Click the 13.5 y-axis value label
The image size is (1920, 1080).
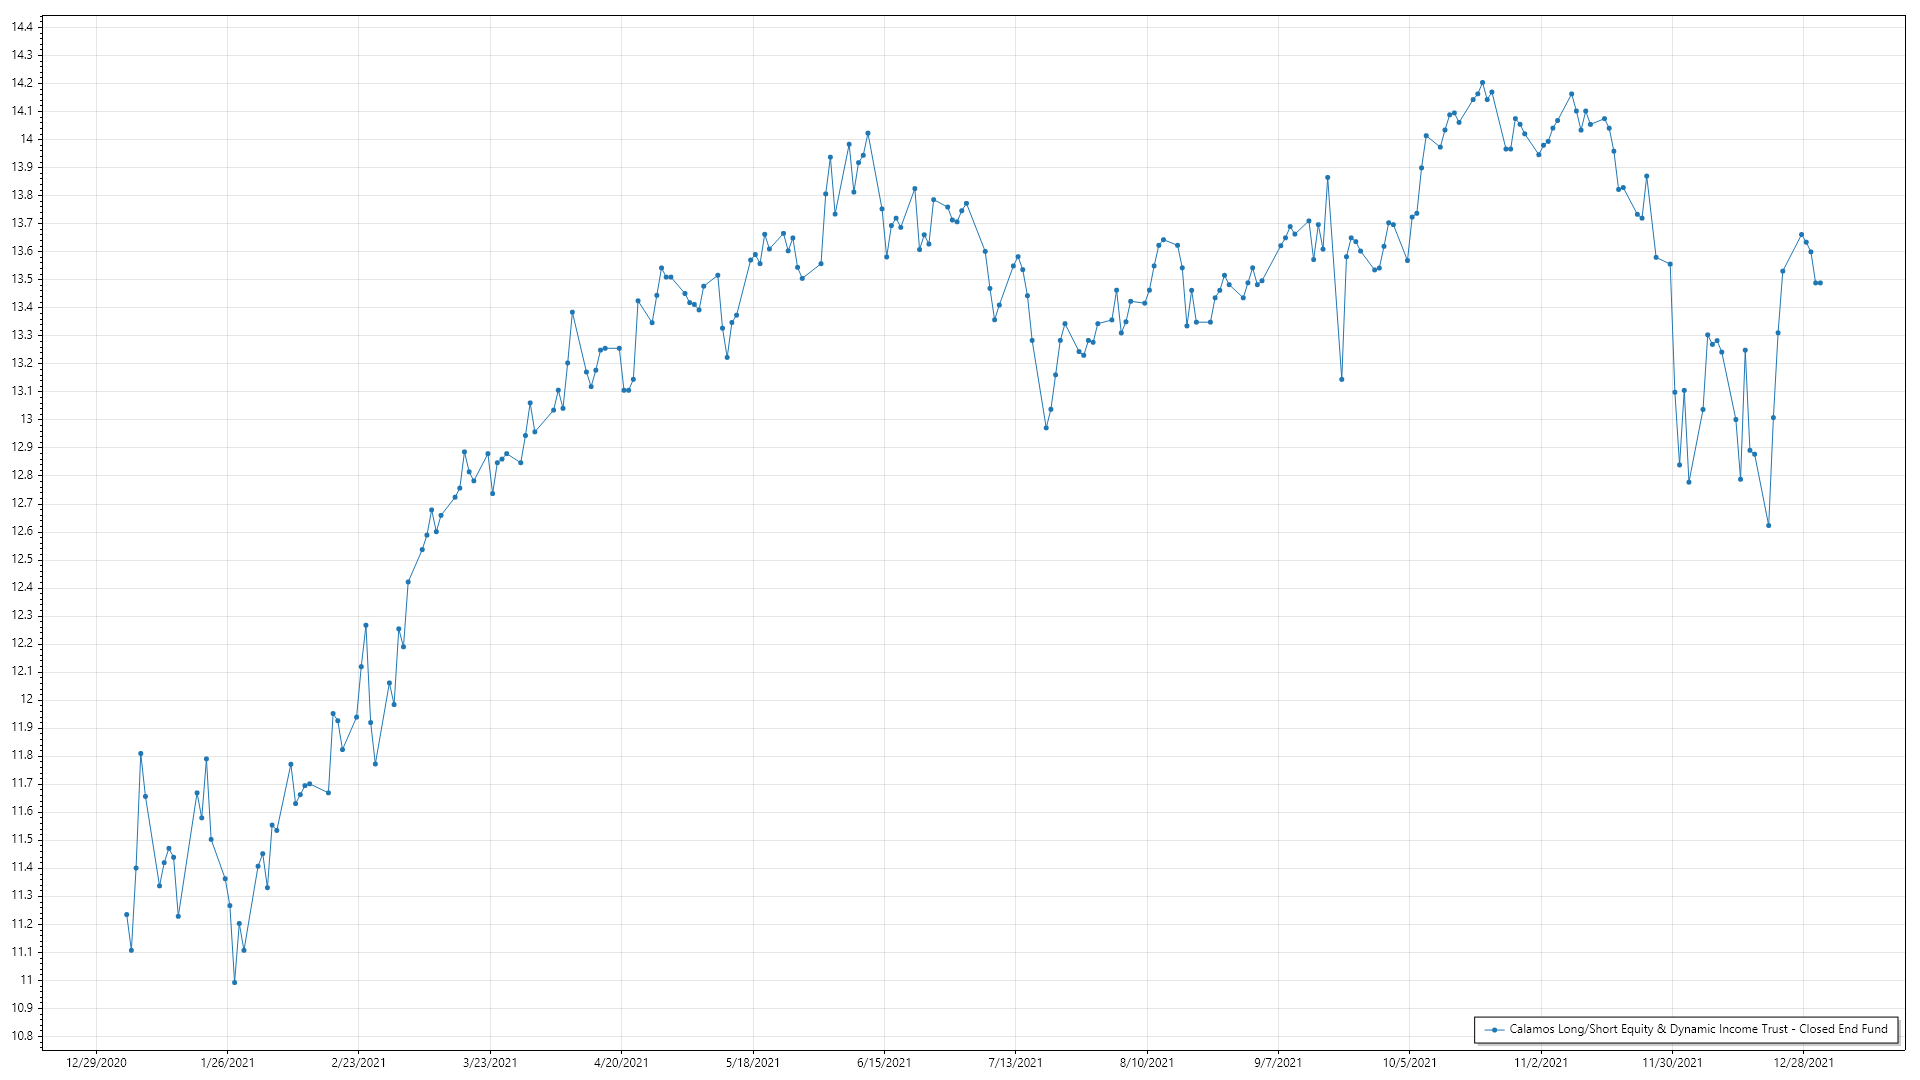(21, 279)
